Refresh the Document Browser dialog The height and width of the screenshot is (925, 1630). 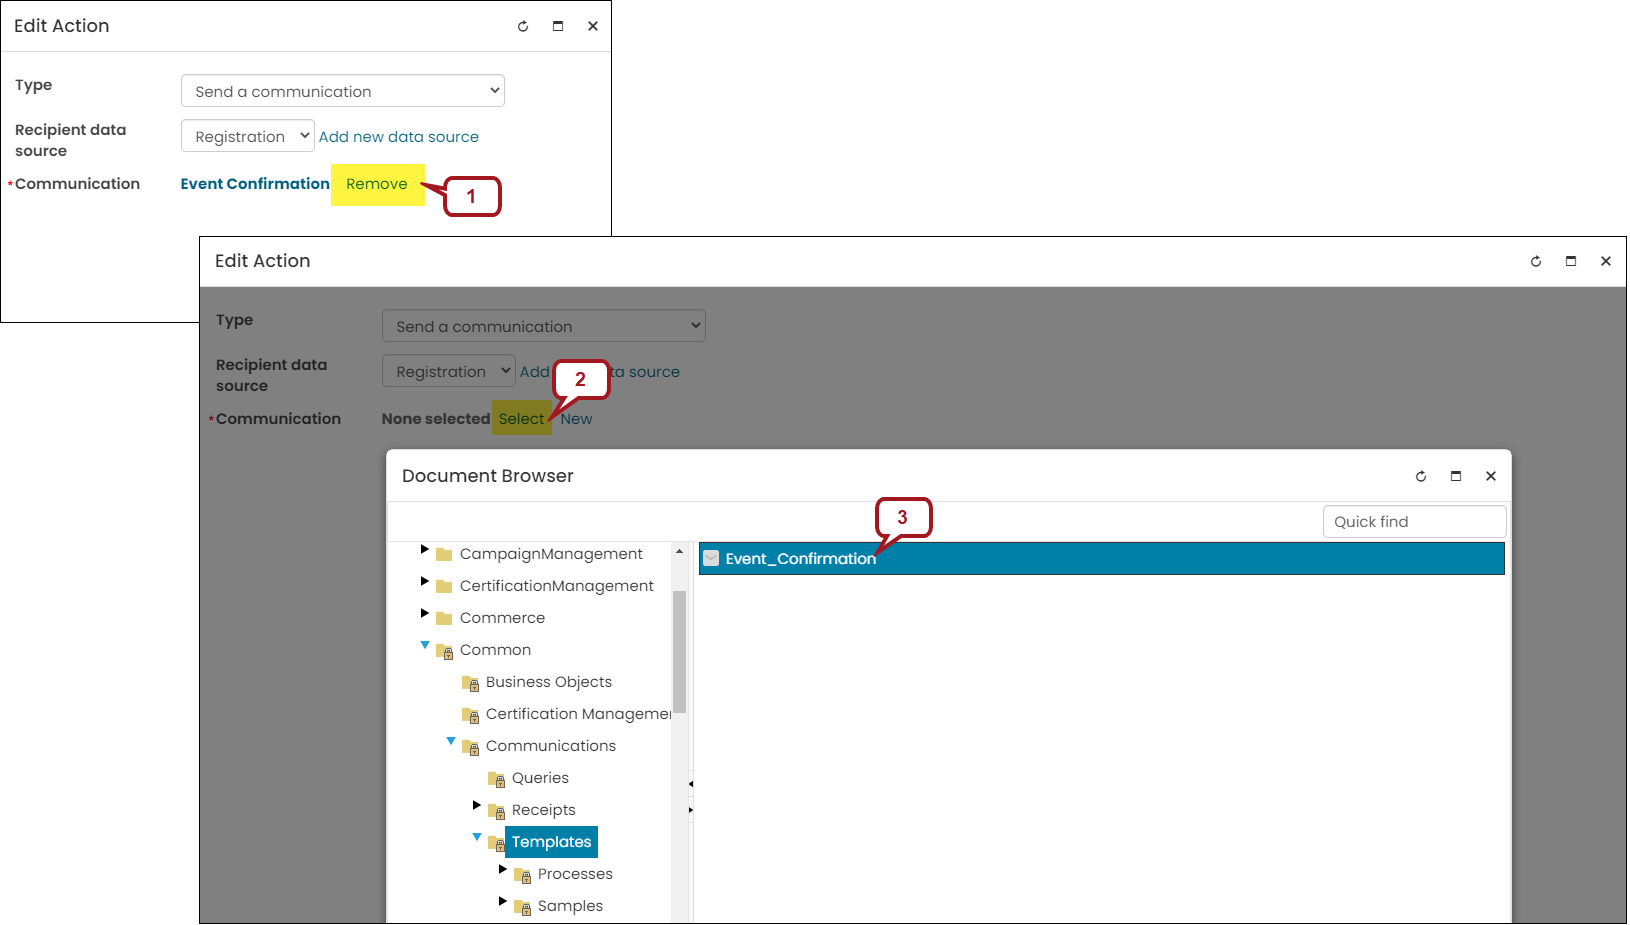tap(1421, 476)
